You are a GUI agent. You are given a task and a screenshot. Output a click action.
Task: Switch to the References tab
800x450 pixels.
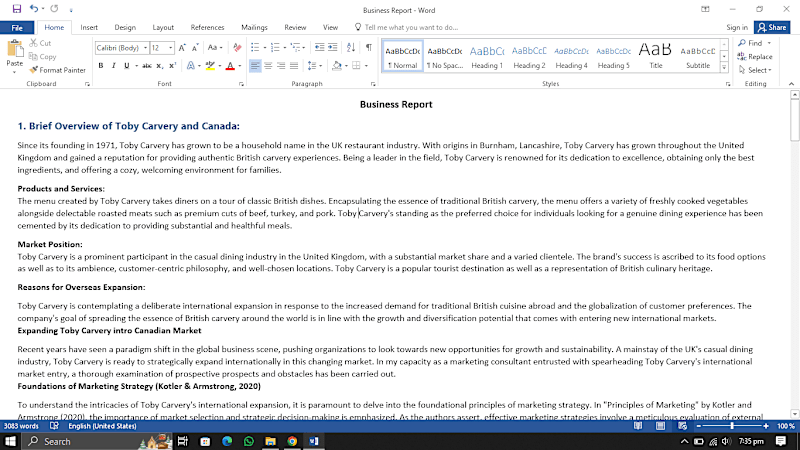tap(207, 28)
